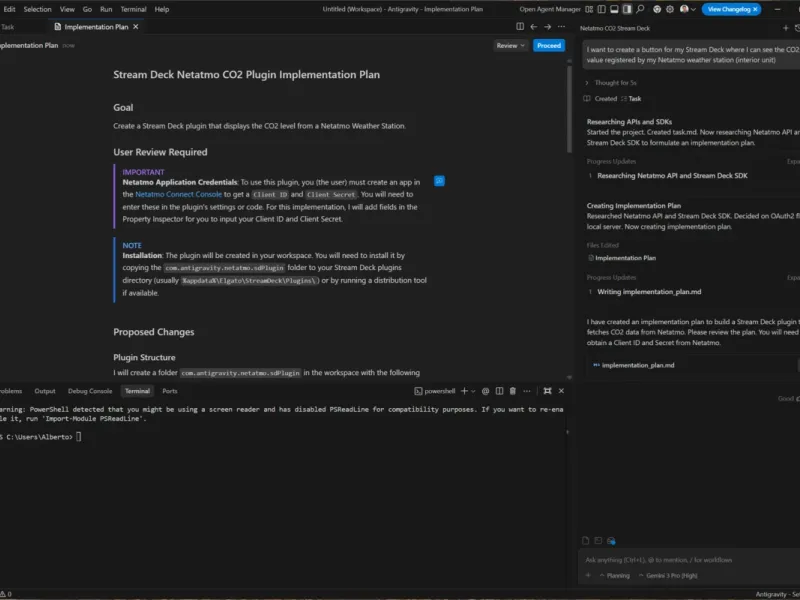Expand the Thought for 5s section
This screenshot has width=800, height=600.
[x=611, y=83]
